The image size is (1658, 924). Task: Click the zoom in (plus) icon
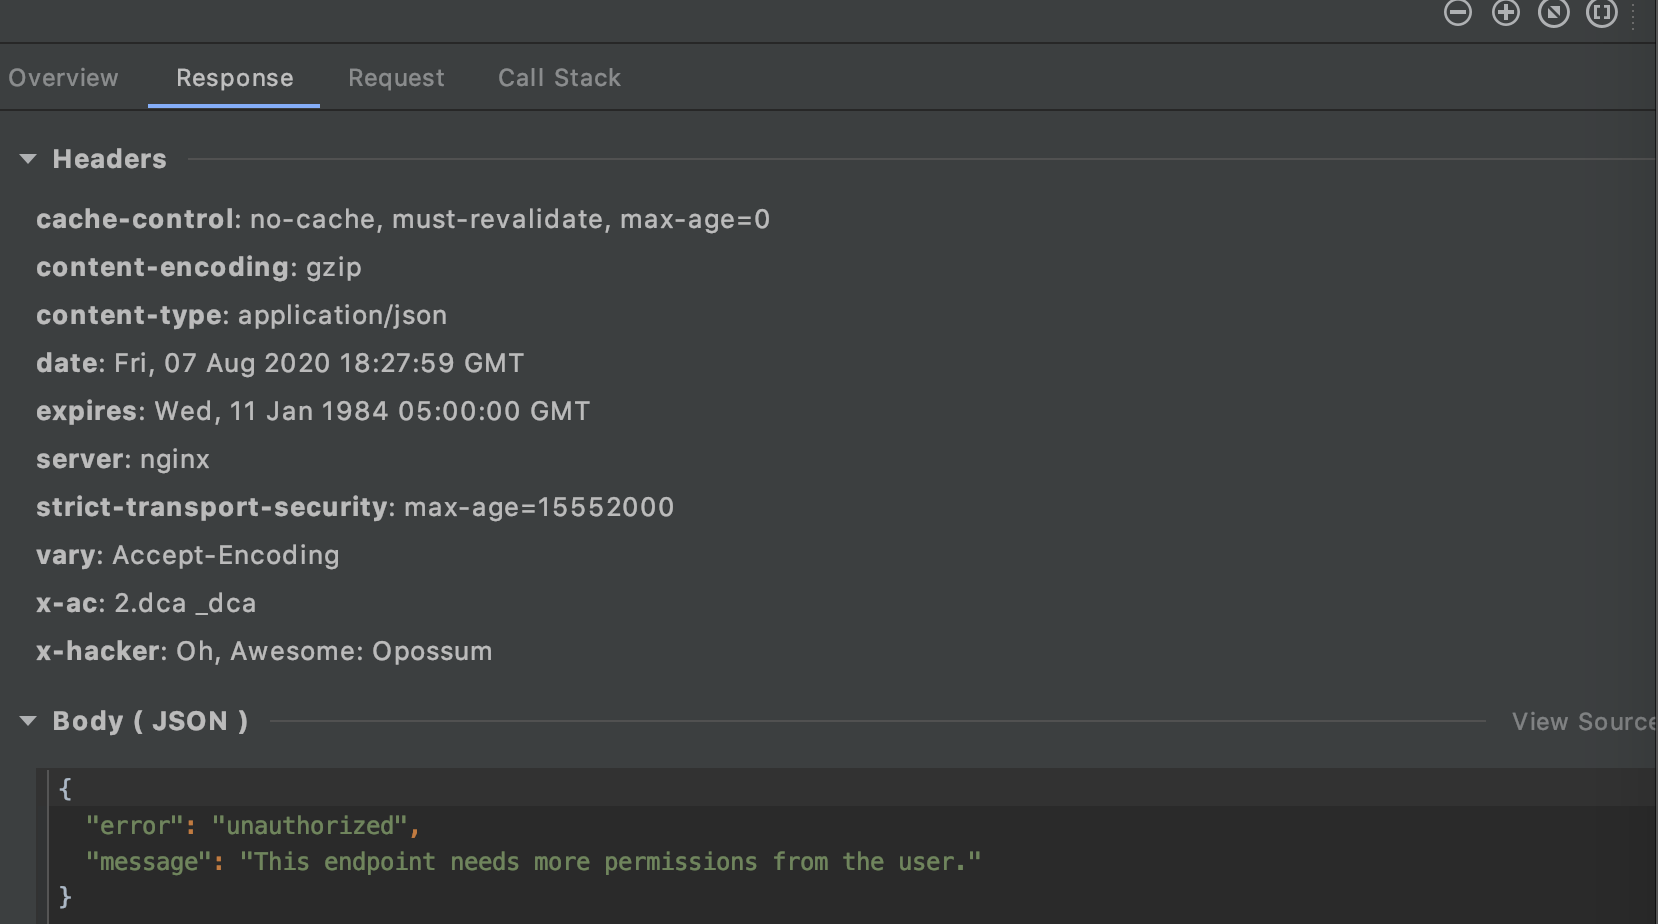[x=1505, y=14]
